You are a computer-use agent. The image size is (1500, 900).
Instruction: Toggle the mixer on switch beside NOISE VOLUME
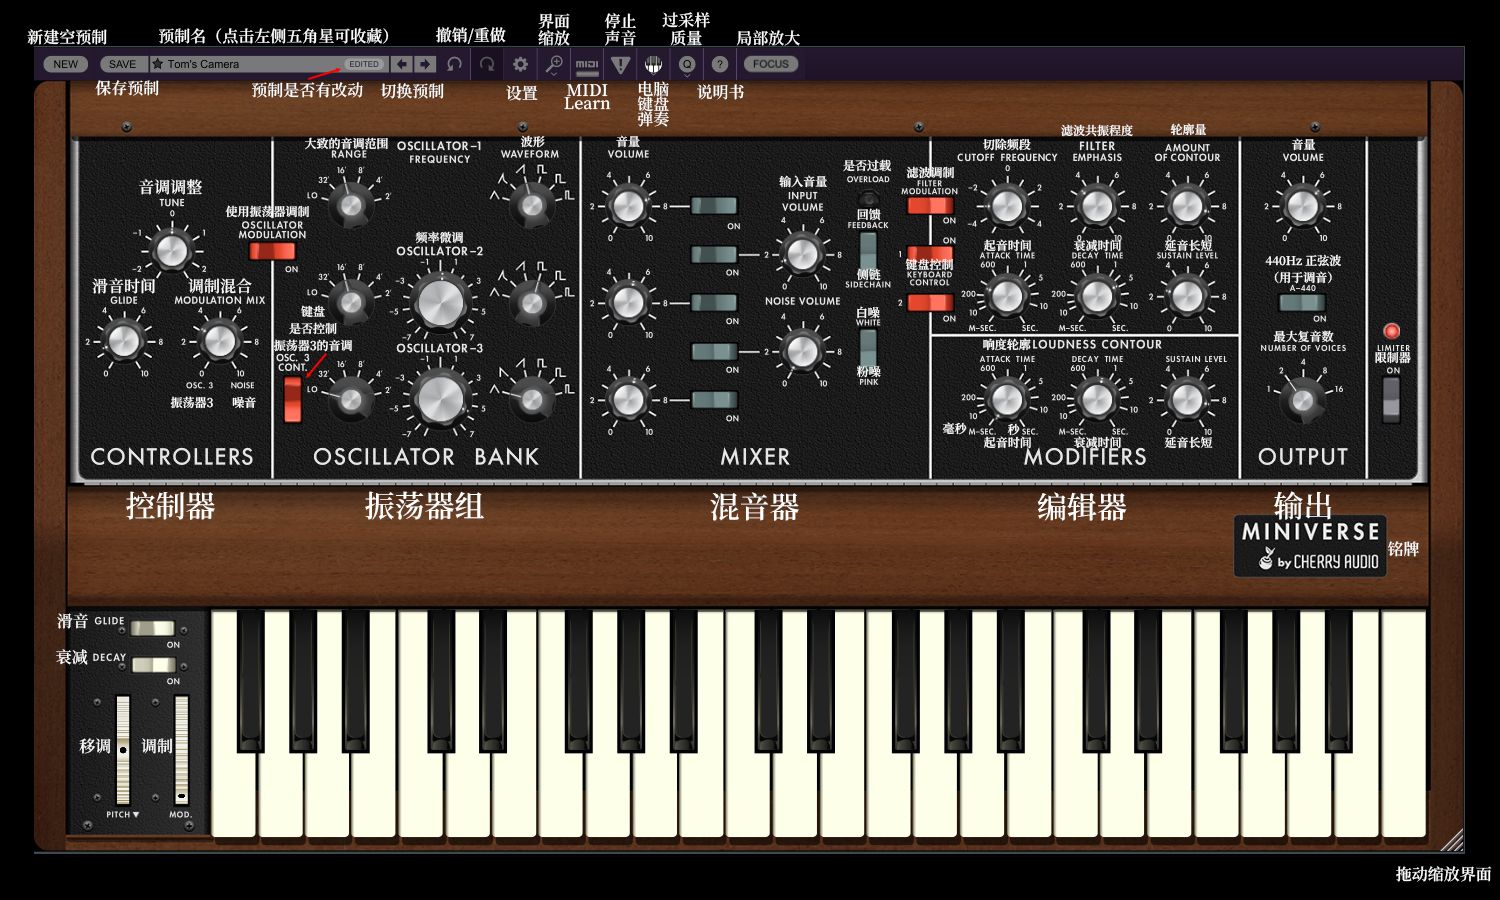(714, 351)
